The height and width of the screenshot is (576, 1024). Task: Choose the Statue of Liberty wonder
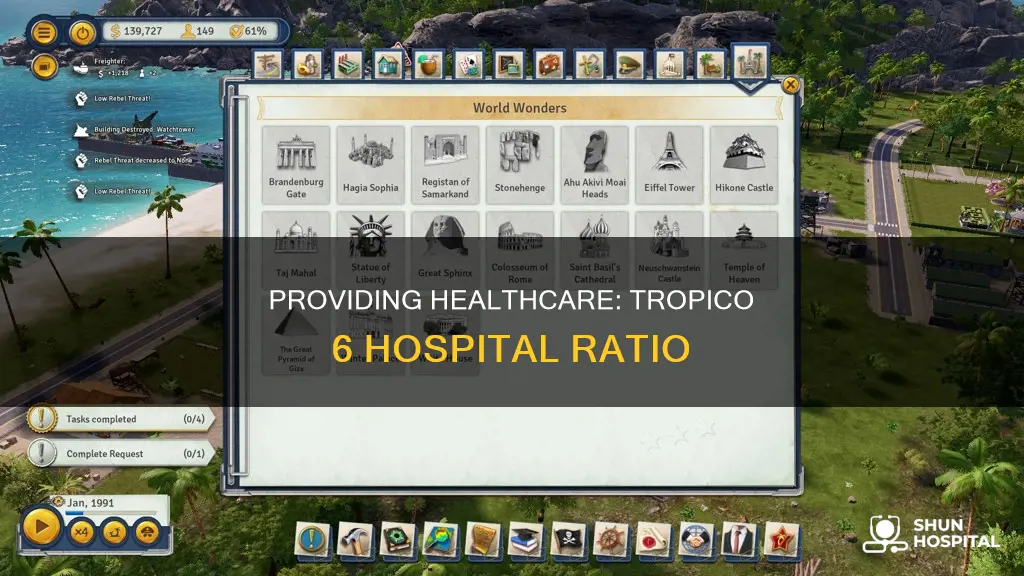click(x=370, y=250)
